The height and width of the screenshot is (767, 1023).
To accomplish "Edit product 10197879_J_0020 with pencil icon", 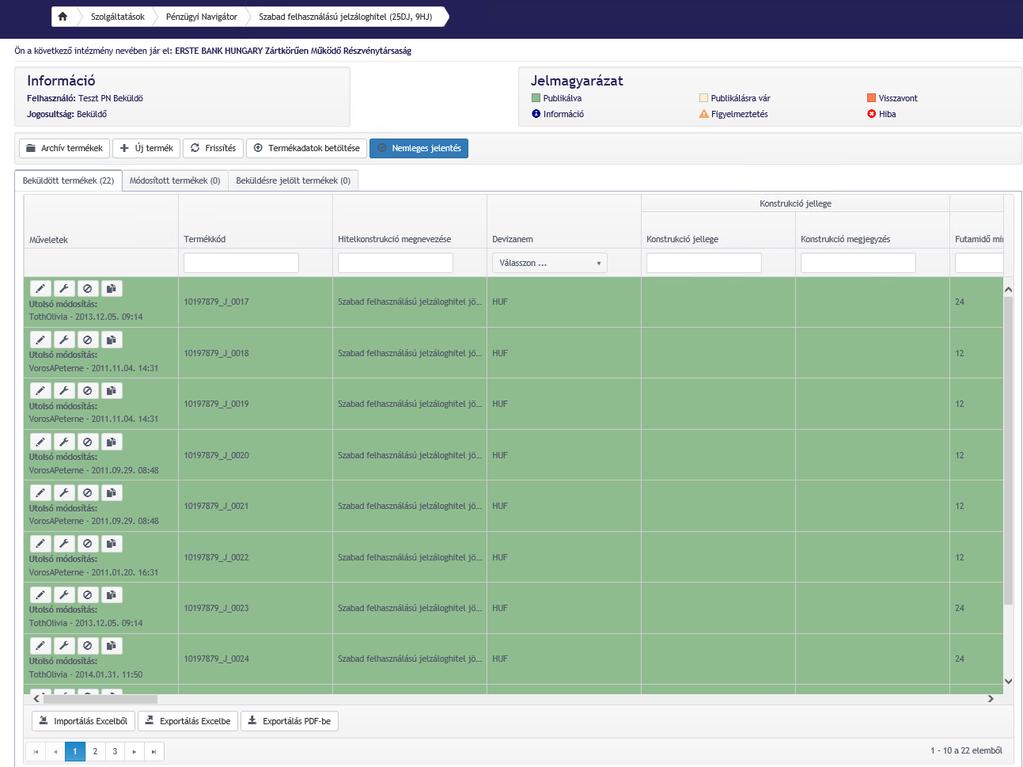I will click(x=40, y=442).
